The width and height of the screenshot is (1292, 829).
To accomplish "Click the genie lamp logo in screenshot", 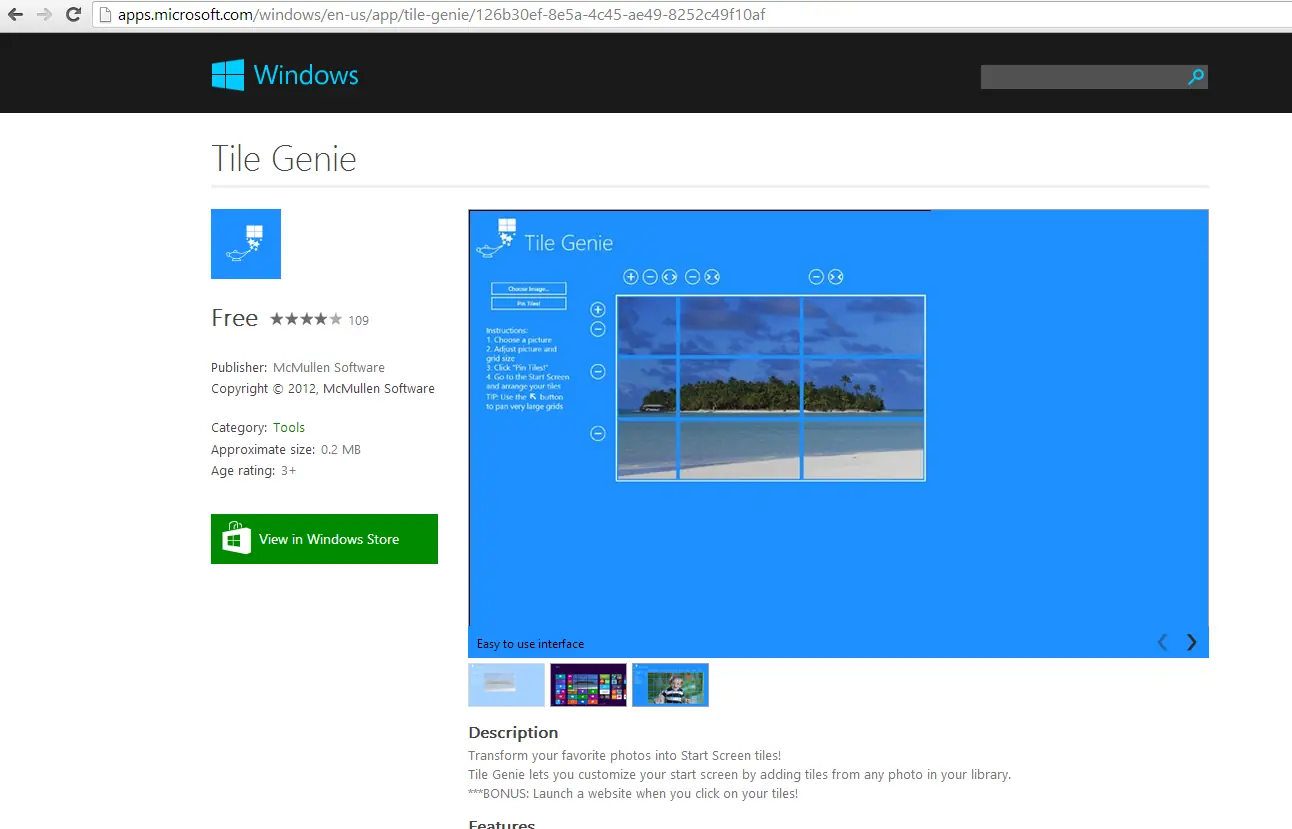I will (x=495, y=238).
